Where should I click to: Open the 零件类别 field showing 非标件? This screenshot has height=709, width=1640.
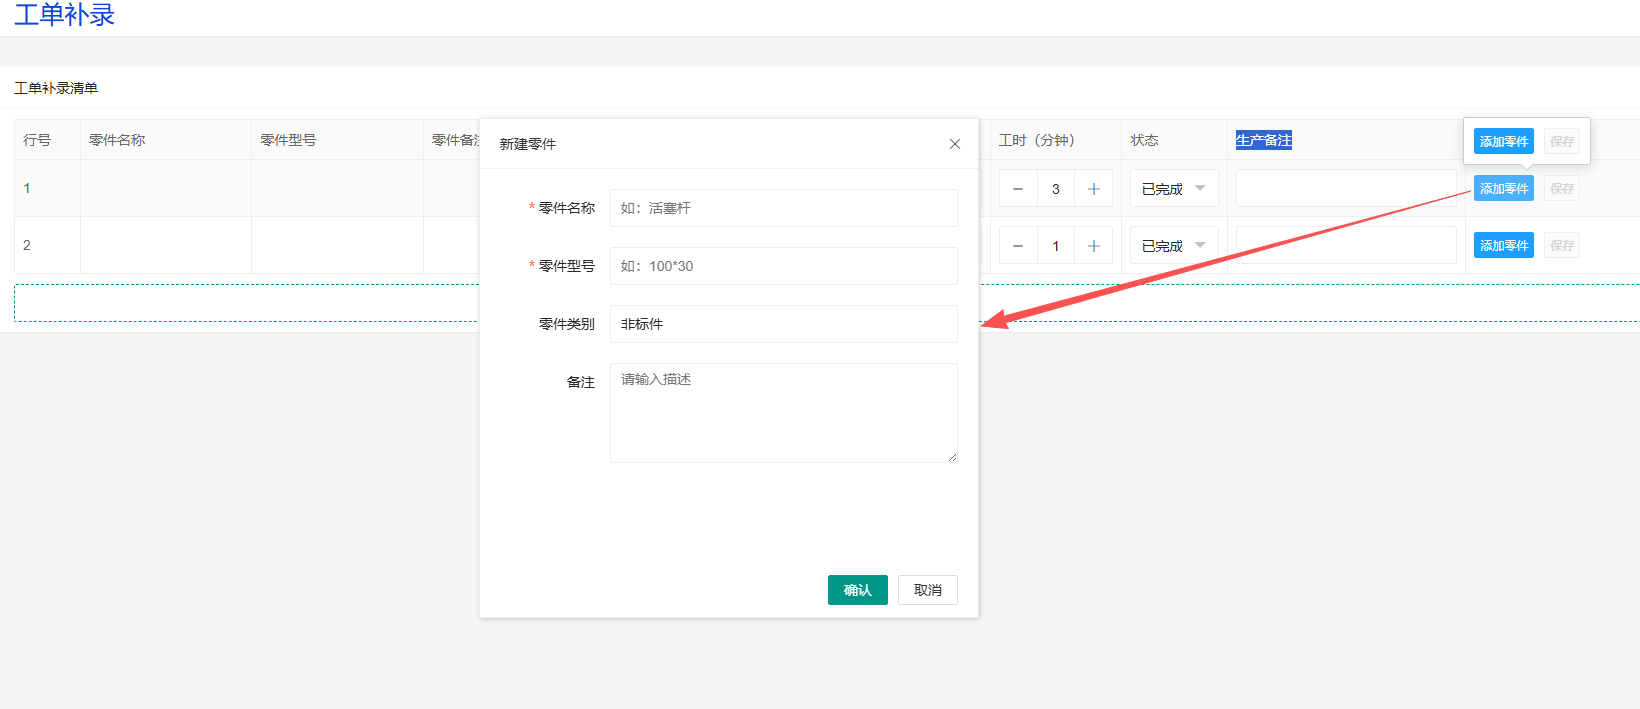click(x=784, y=324)
